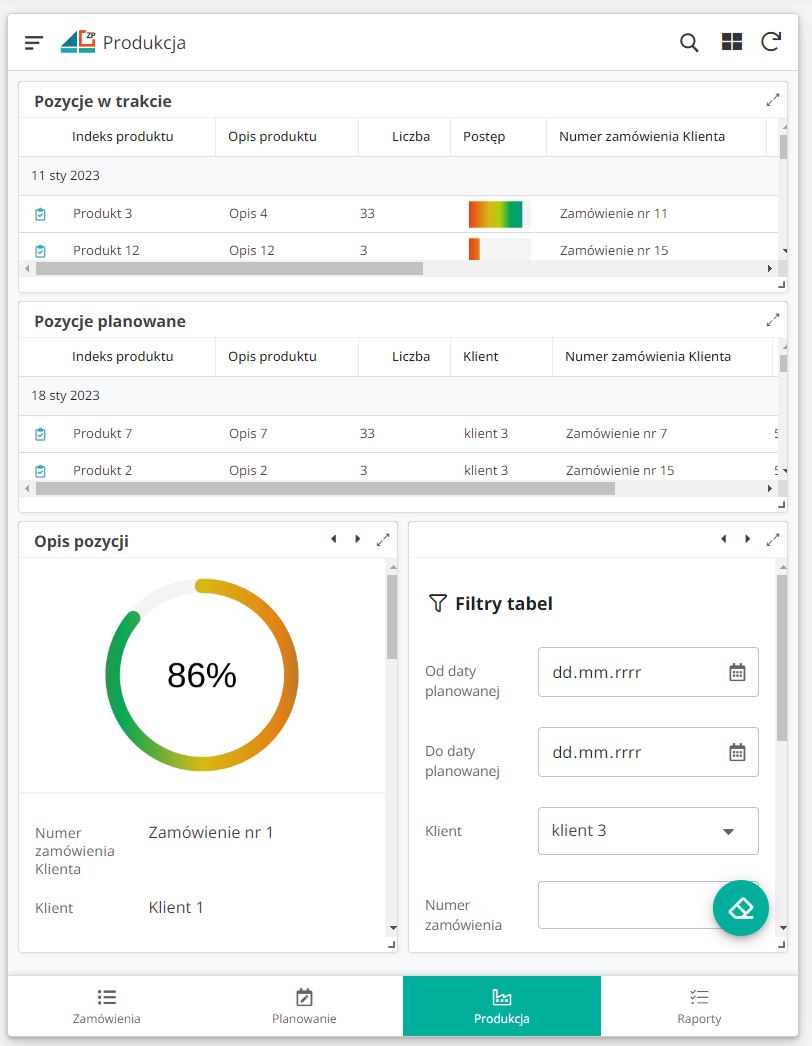This screenshot has width=812, height=1046.
Task: Click the document icon next to Produkt 3
Action: (x=40, y=213)
